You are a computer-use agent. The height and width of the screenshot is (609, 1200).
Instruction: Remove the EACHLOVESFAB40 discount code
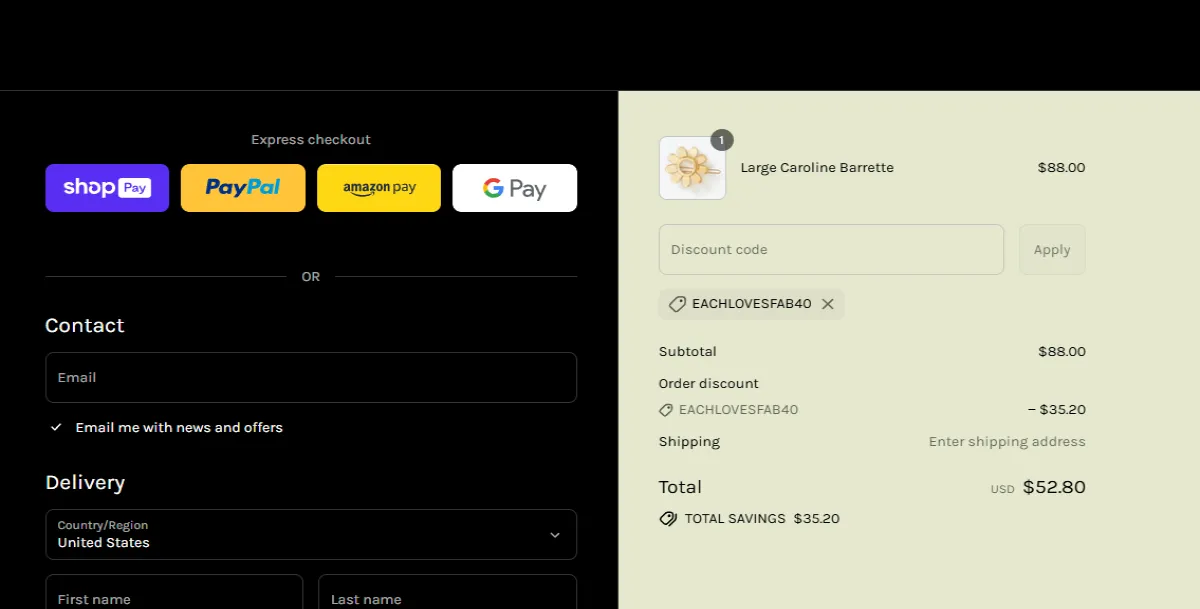(828, 304)
